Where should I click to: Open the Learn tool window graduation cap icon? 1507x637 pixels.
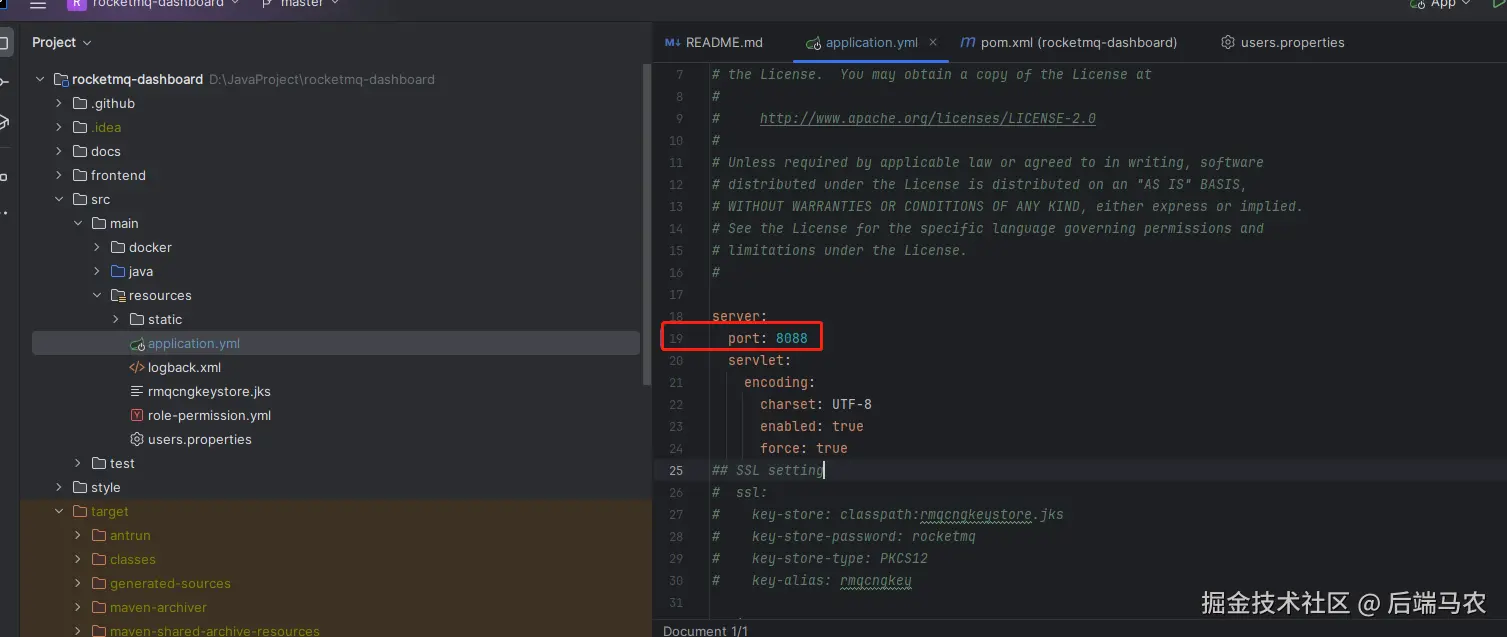coord(4,122)
